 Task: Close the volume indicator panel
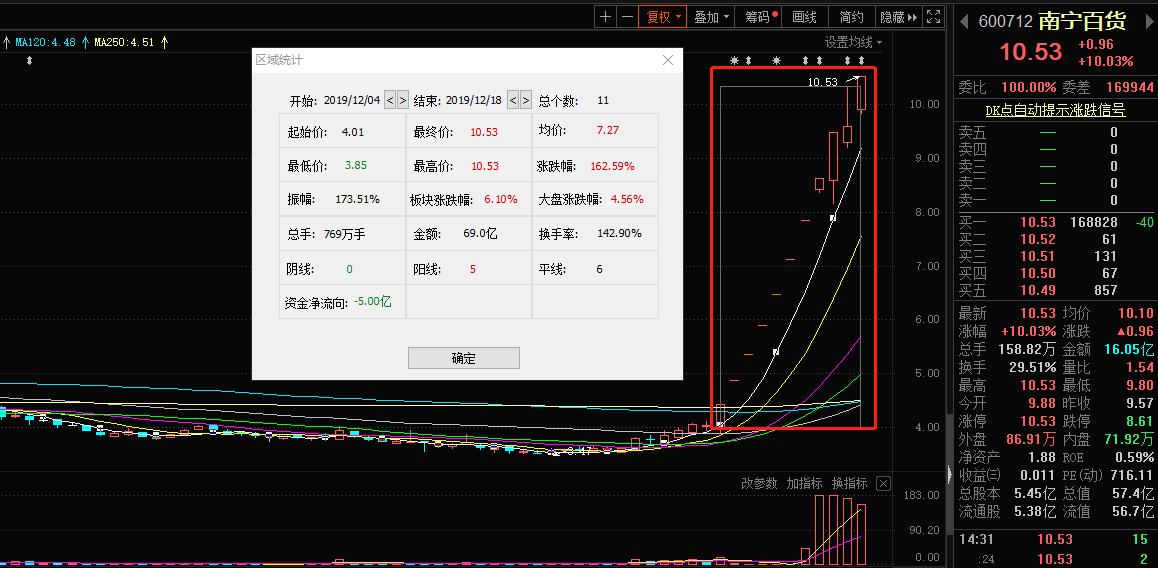[x=883, y=484]
